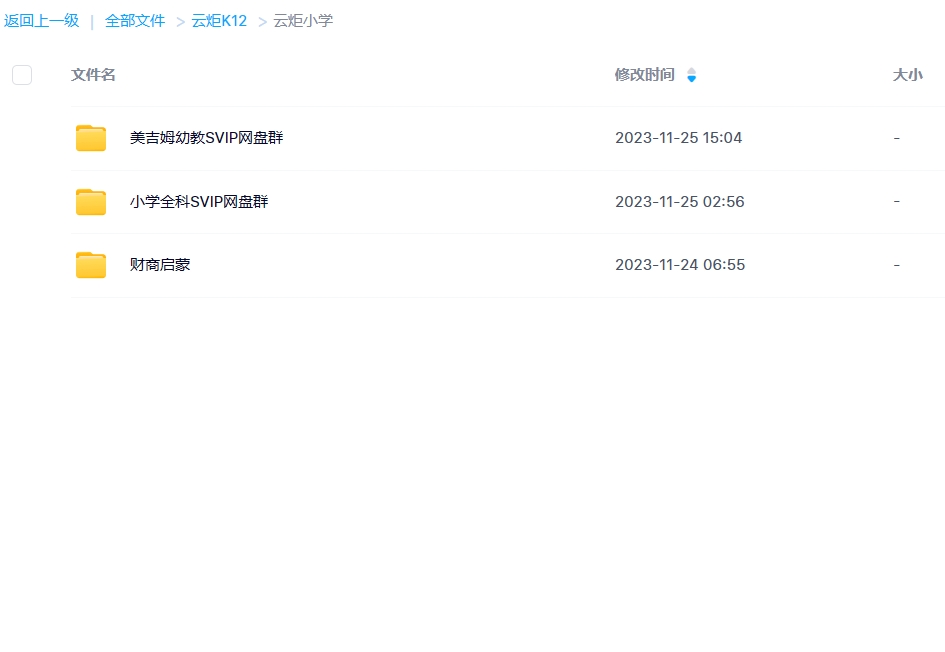Image resolution: width=945 pixels, height=652 pixels.
Task: Open the 小学全科SVIP网盘群 folder name
Action: tap(199, 202)
